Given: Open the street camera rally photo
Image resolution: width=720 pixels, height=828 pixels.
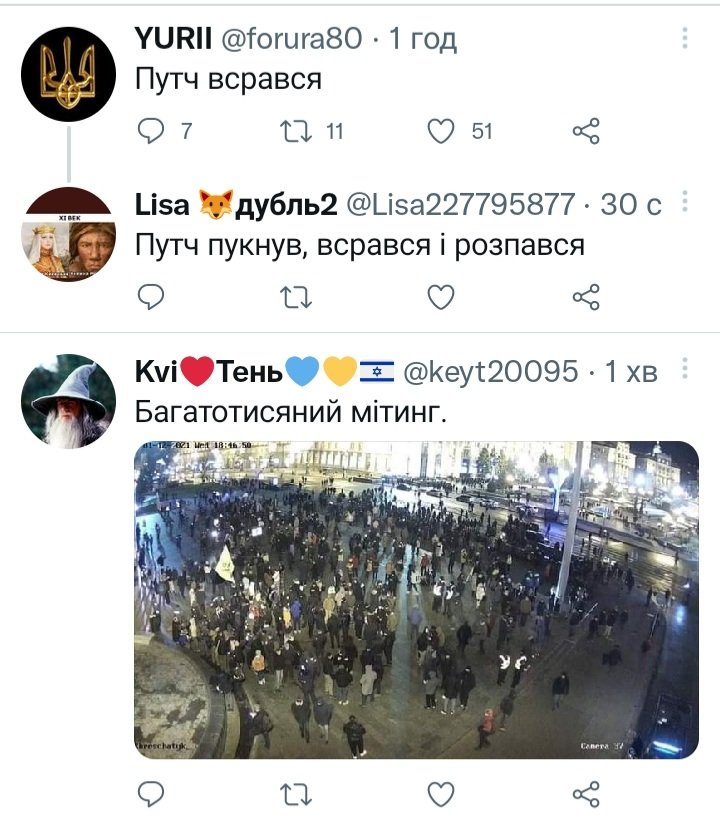Looking at the screenshot, I should pos(416,600).
